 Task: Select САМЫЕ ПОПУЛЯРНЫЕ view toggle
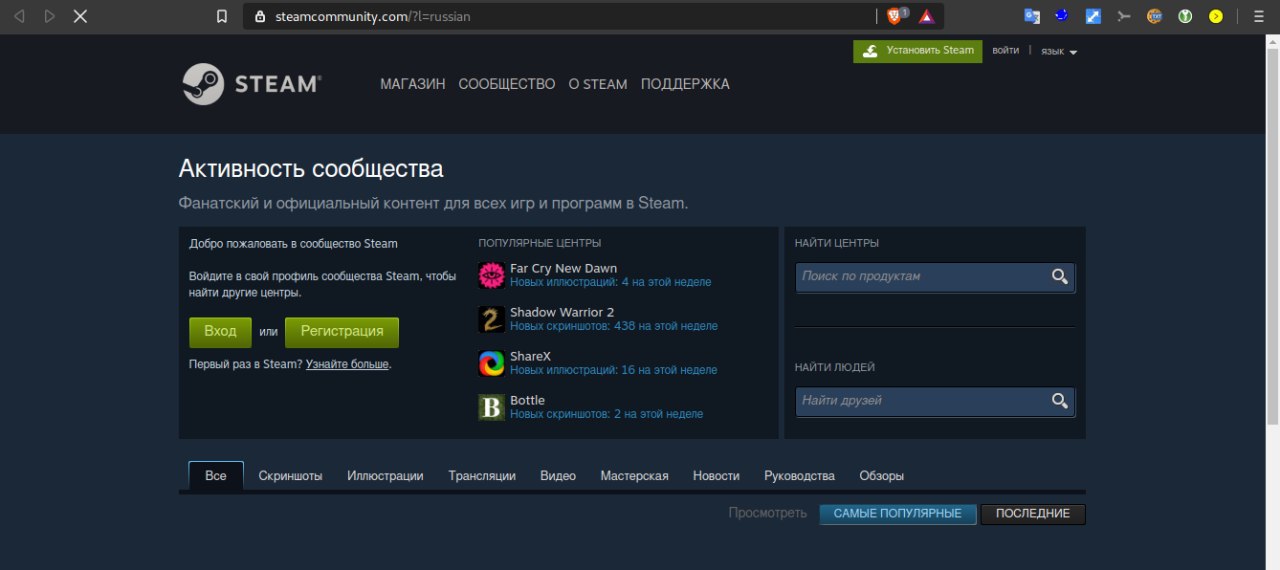point(898,514)
